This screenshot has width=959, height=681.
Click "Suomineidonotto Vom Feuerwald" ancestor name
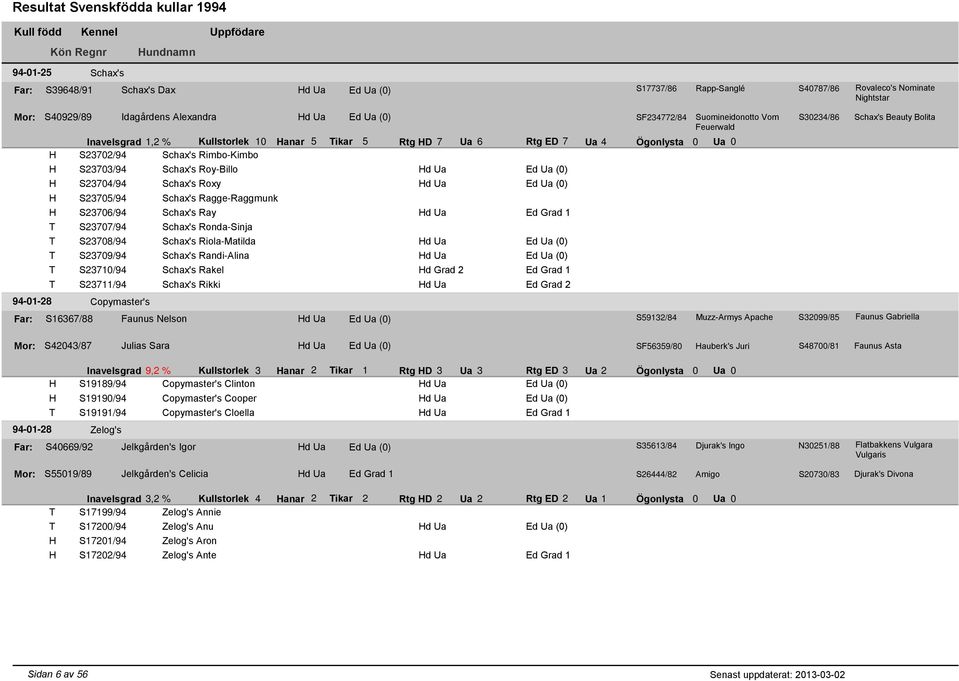click(737, 122)
